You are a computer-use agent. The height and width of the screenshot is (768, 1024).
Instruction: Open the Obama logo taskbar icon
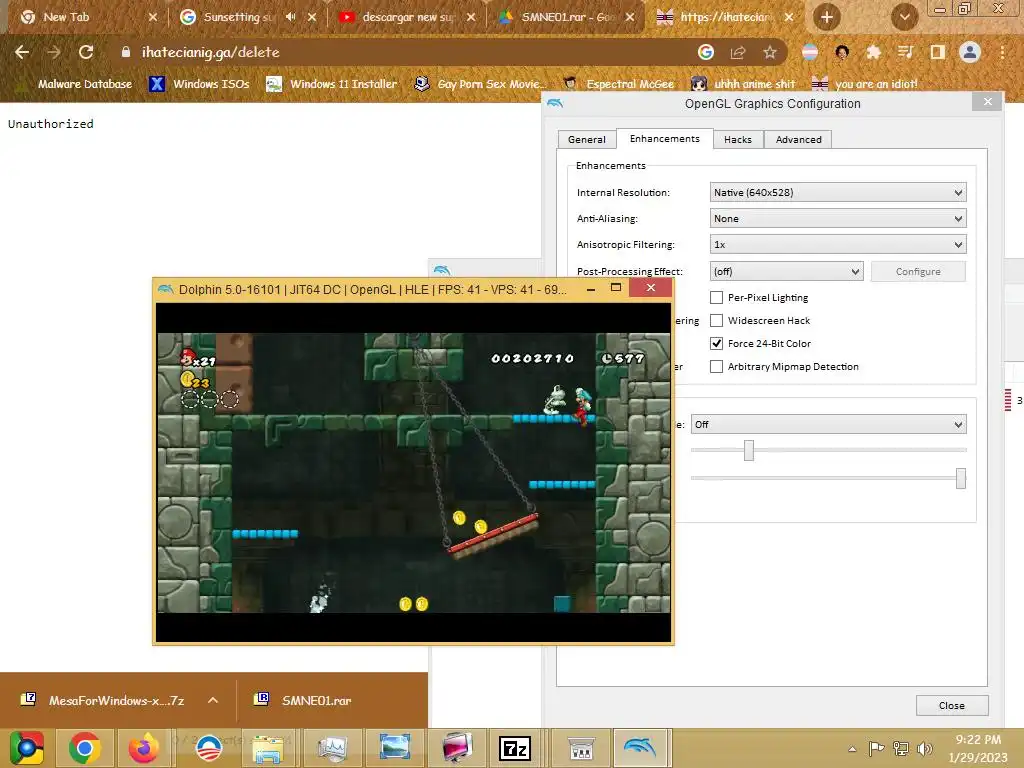click(x=208, y=748)
